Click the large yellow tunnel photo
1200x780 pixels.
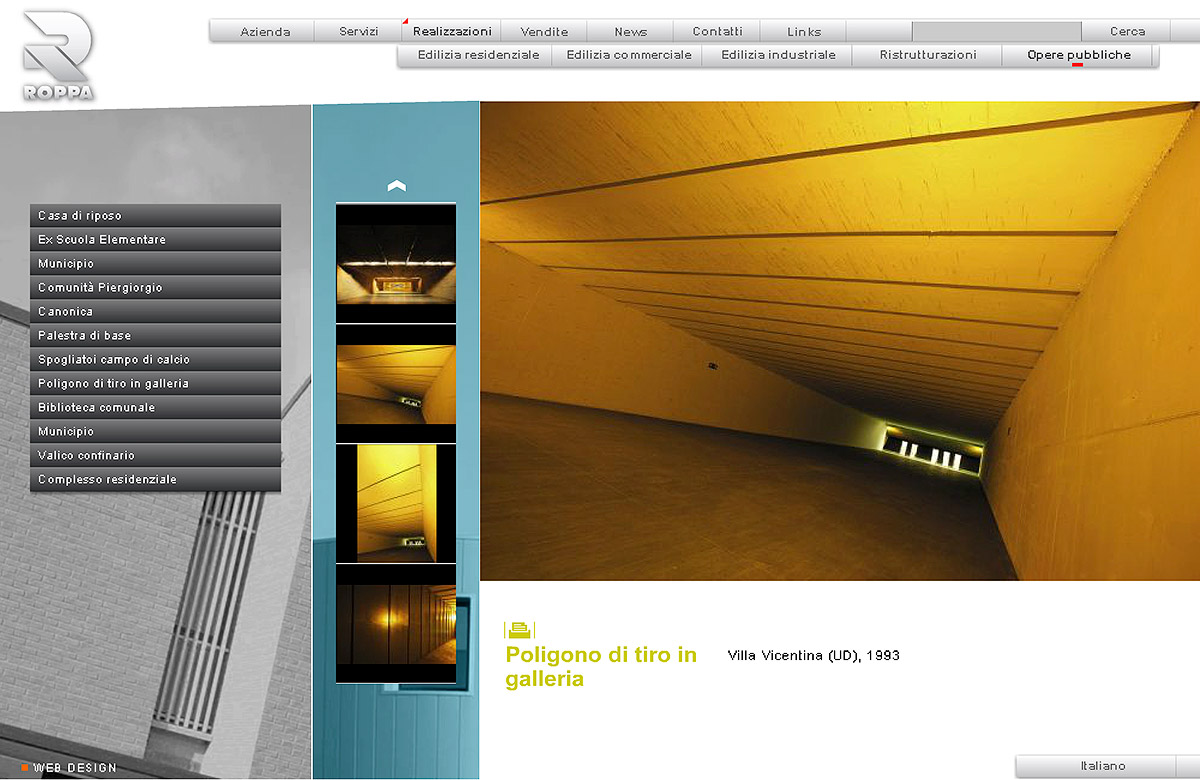tap(839, 341)
